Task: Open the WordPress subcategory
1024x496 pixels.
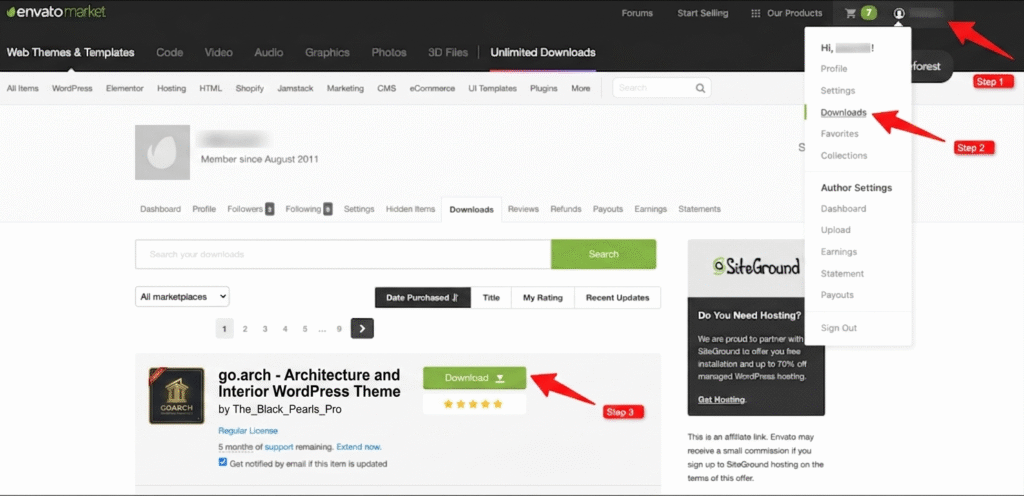Action: pos(72,88)
